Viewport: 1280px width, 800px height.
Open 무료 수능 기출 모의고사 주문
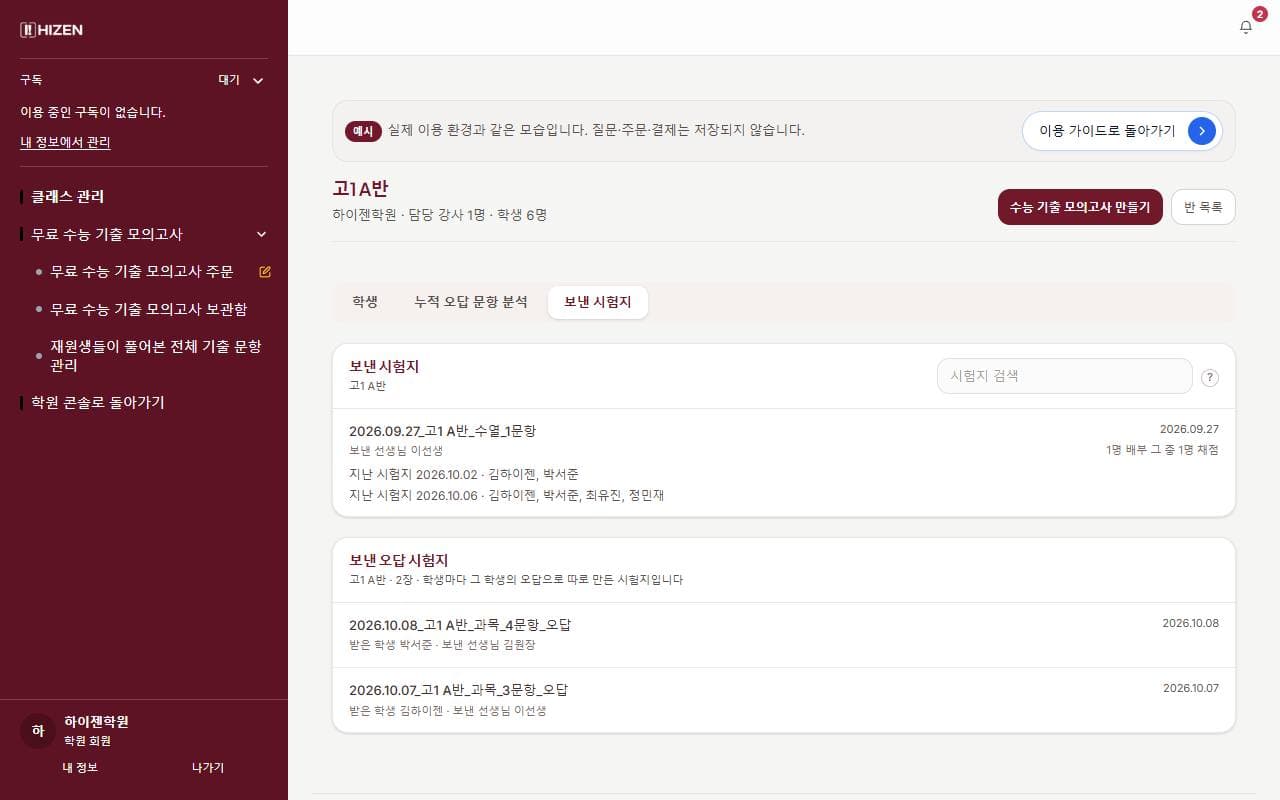(142, 271)
